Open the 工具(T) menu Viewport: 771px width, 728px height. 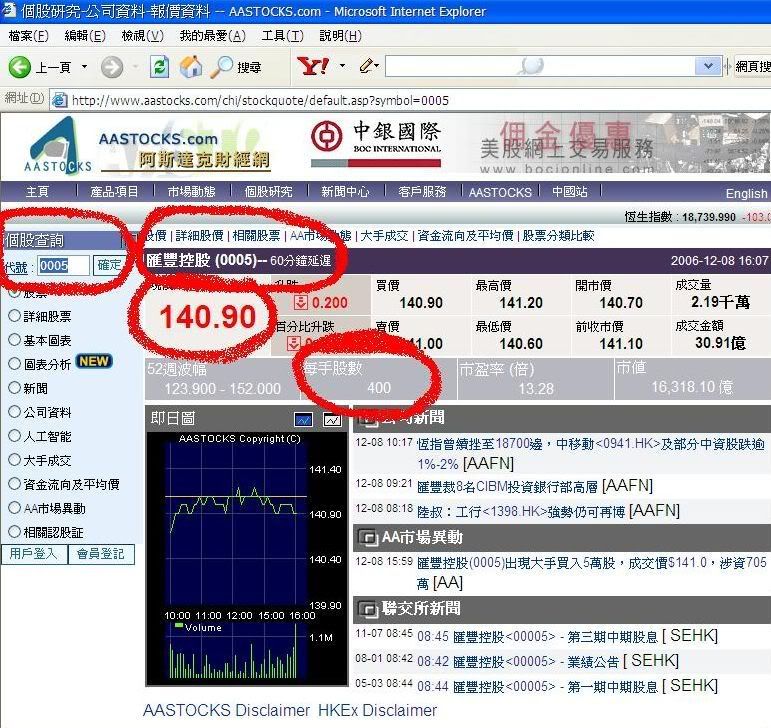(283, 36)
